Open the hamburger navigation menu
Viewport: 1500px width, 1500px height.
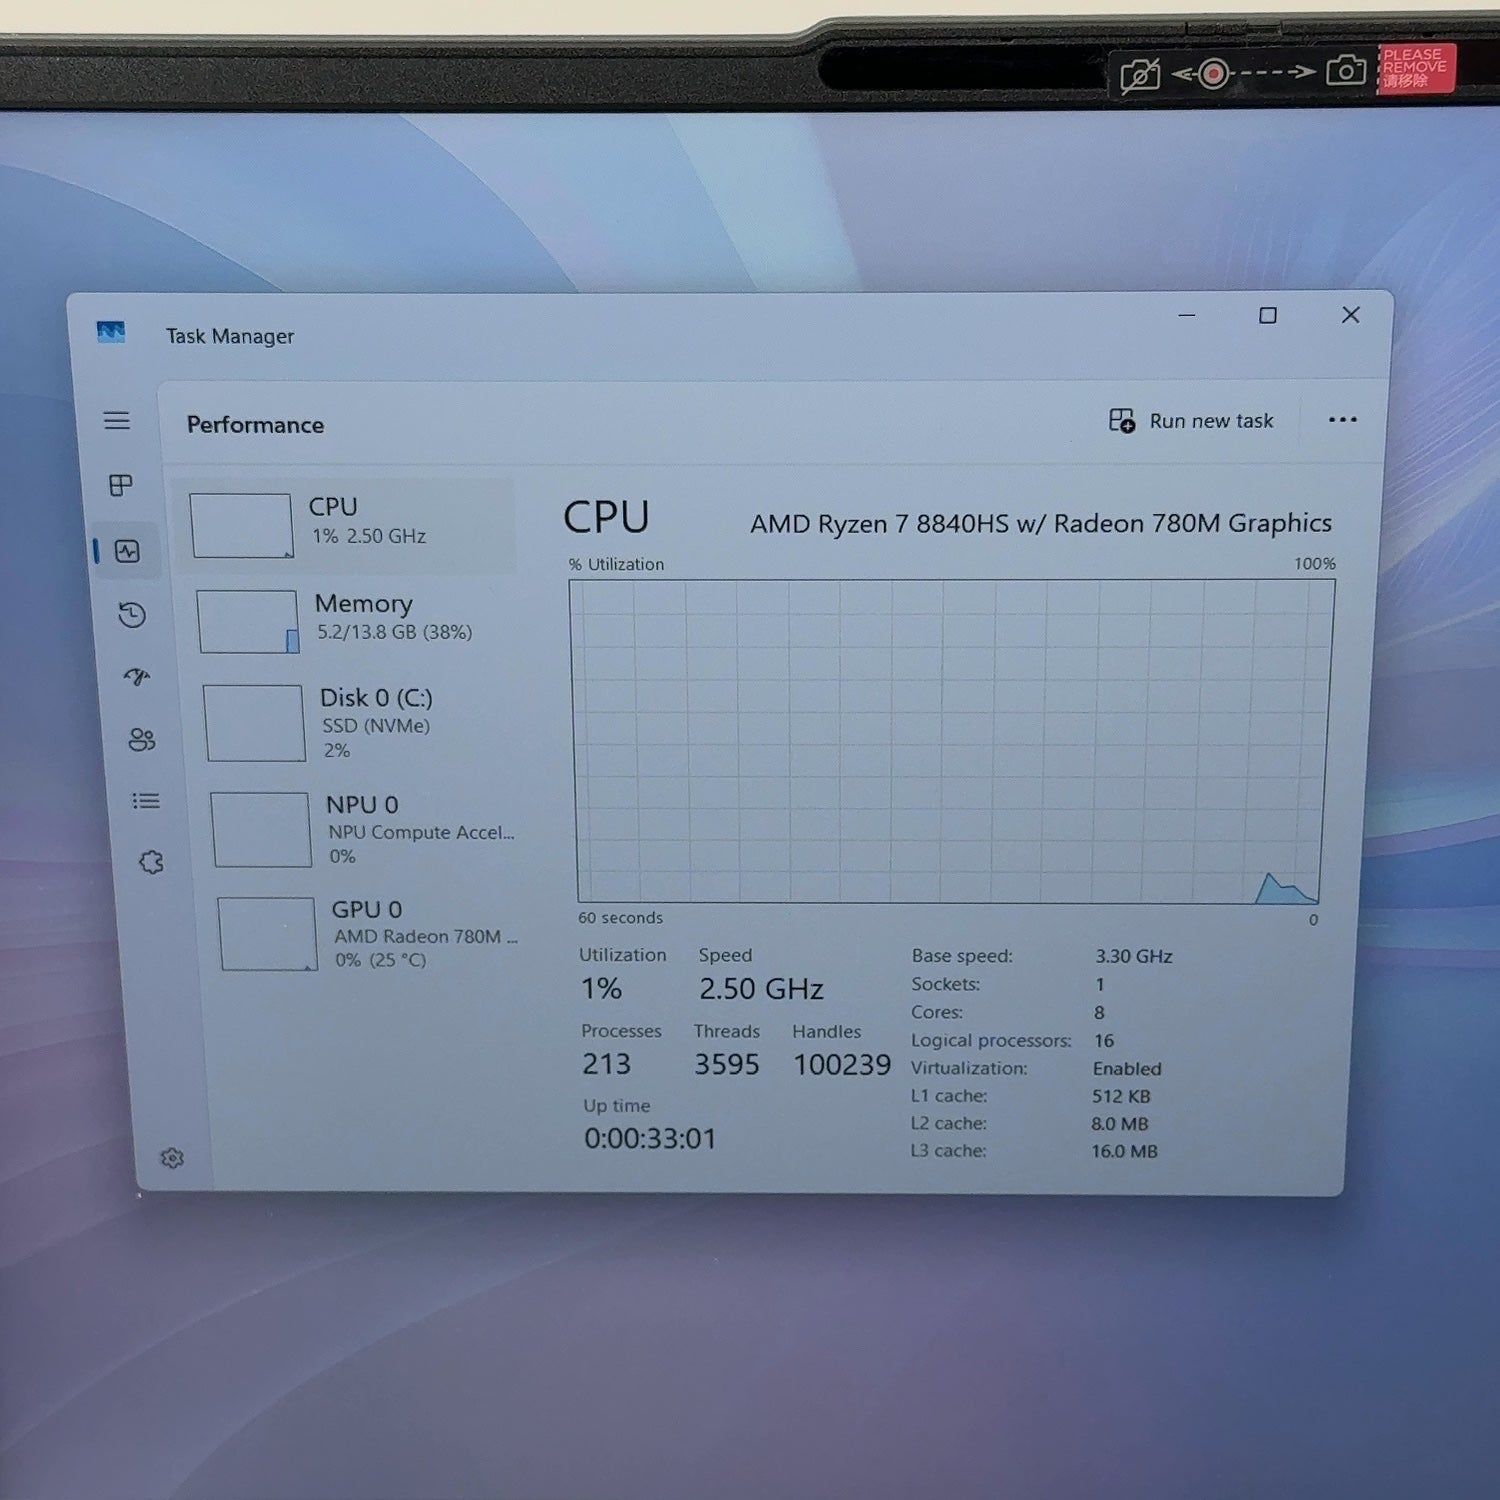pos(117,420)
